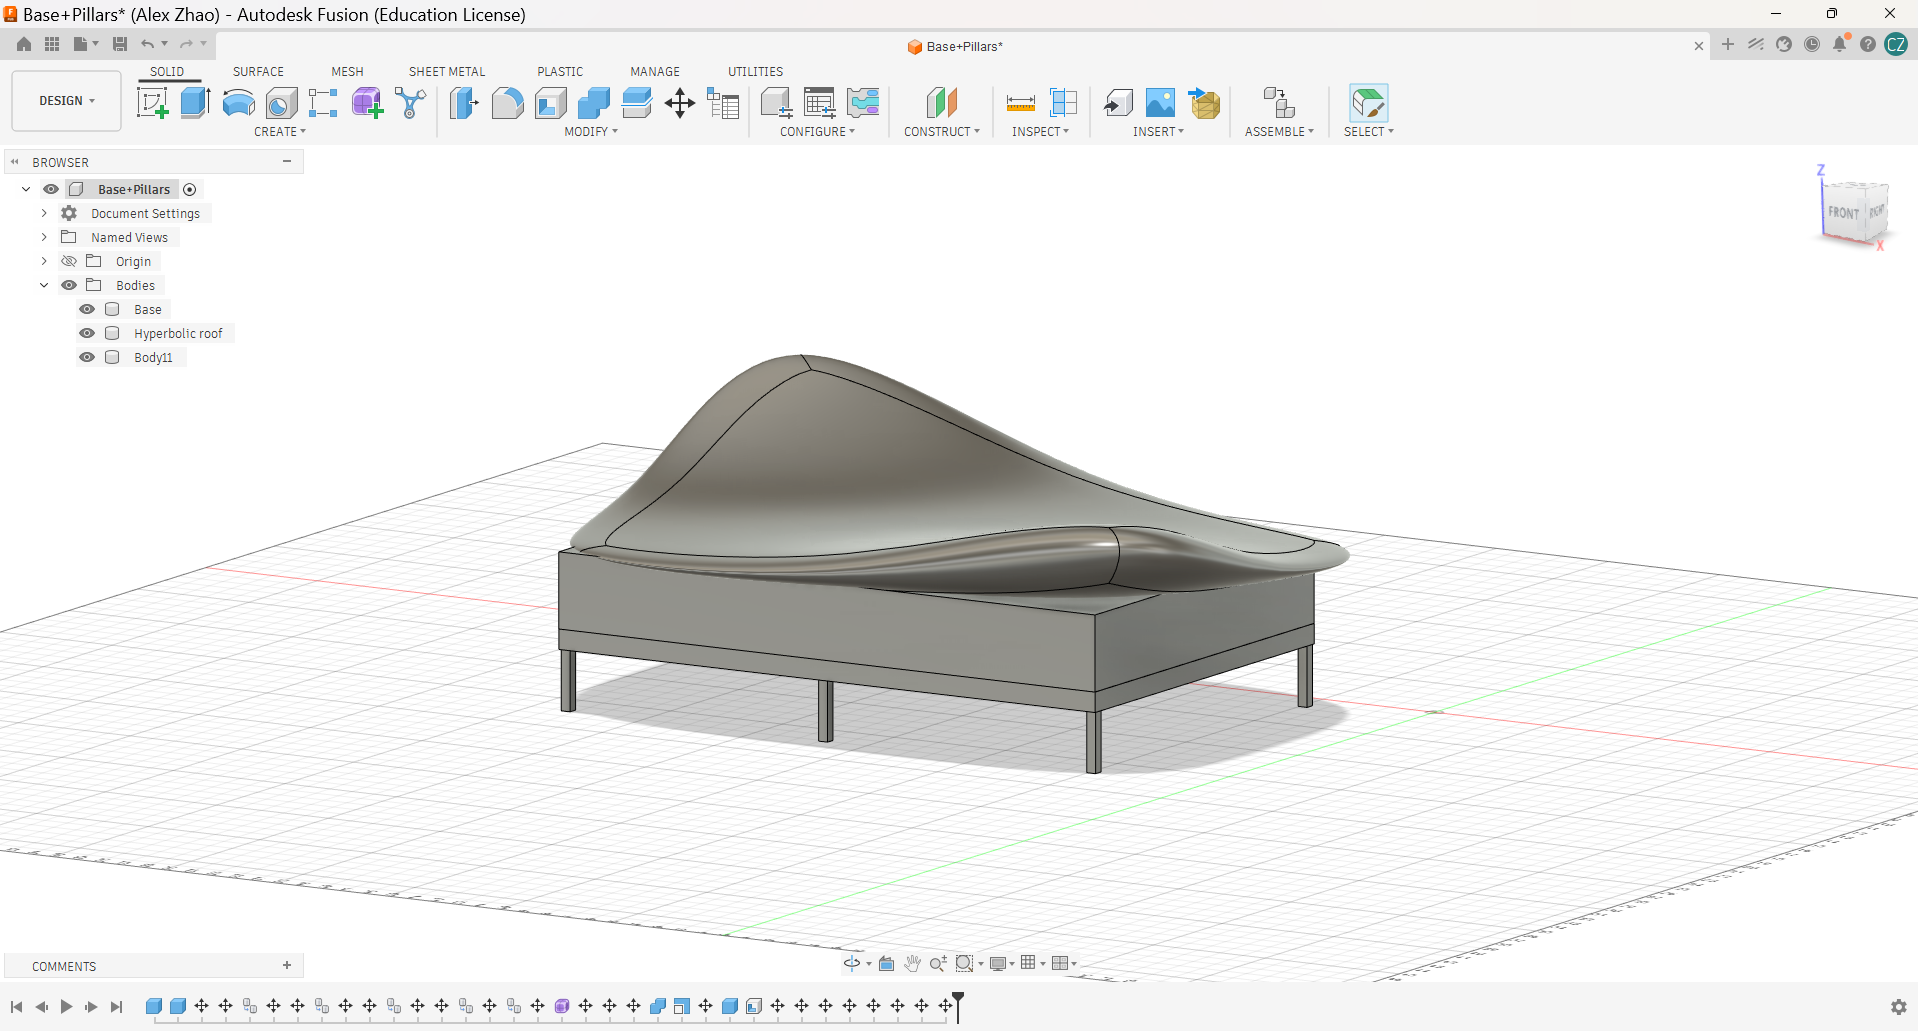Toggle Base+Pillars root component visibility
1918x1031 pixels.
pos(51,189)
